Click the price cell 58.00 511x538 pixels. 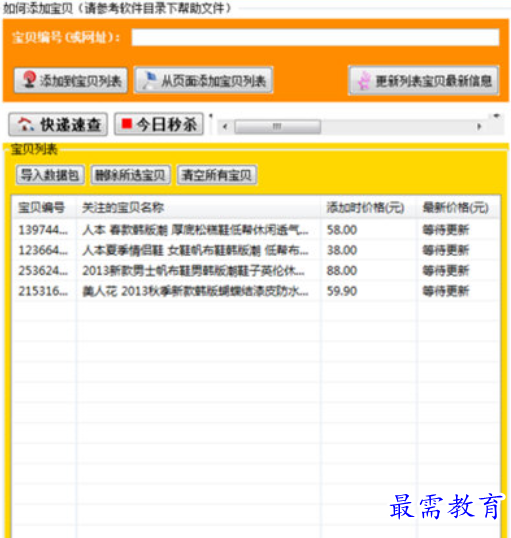(342, 230)
